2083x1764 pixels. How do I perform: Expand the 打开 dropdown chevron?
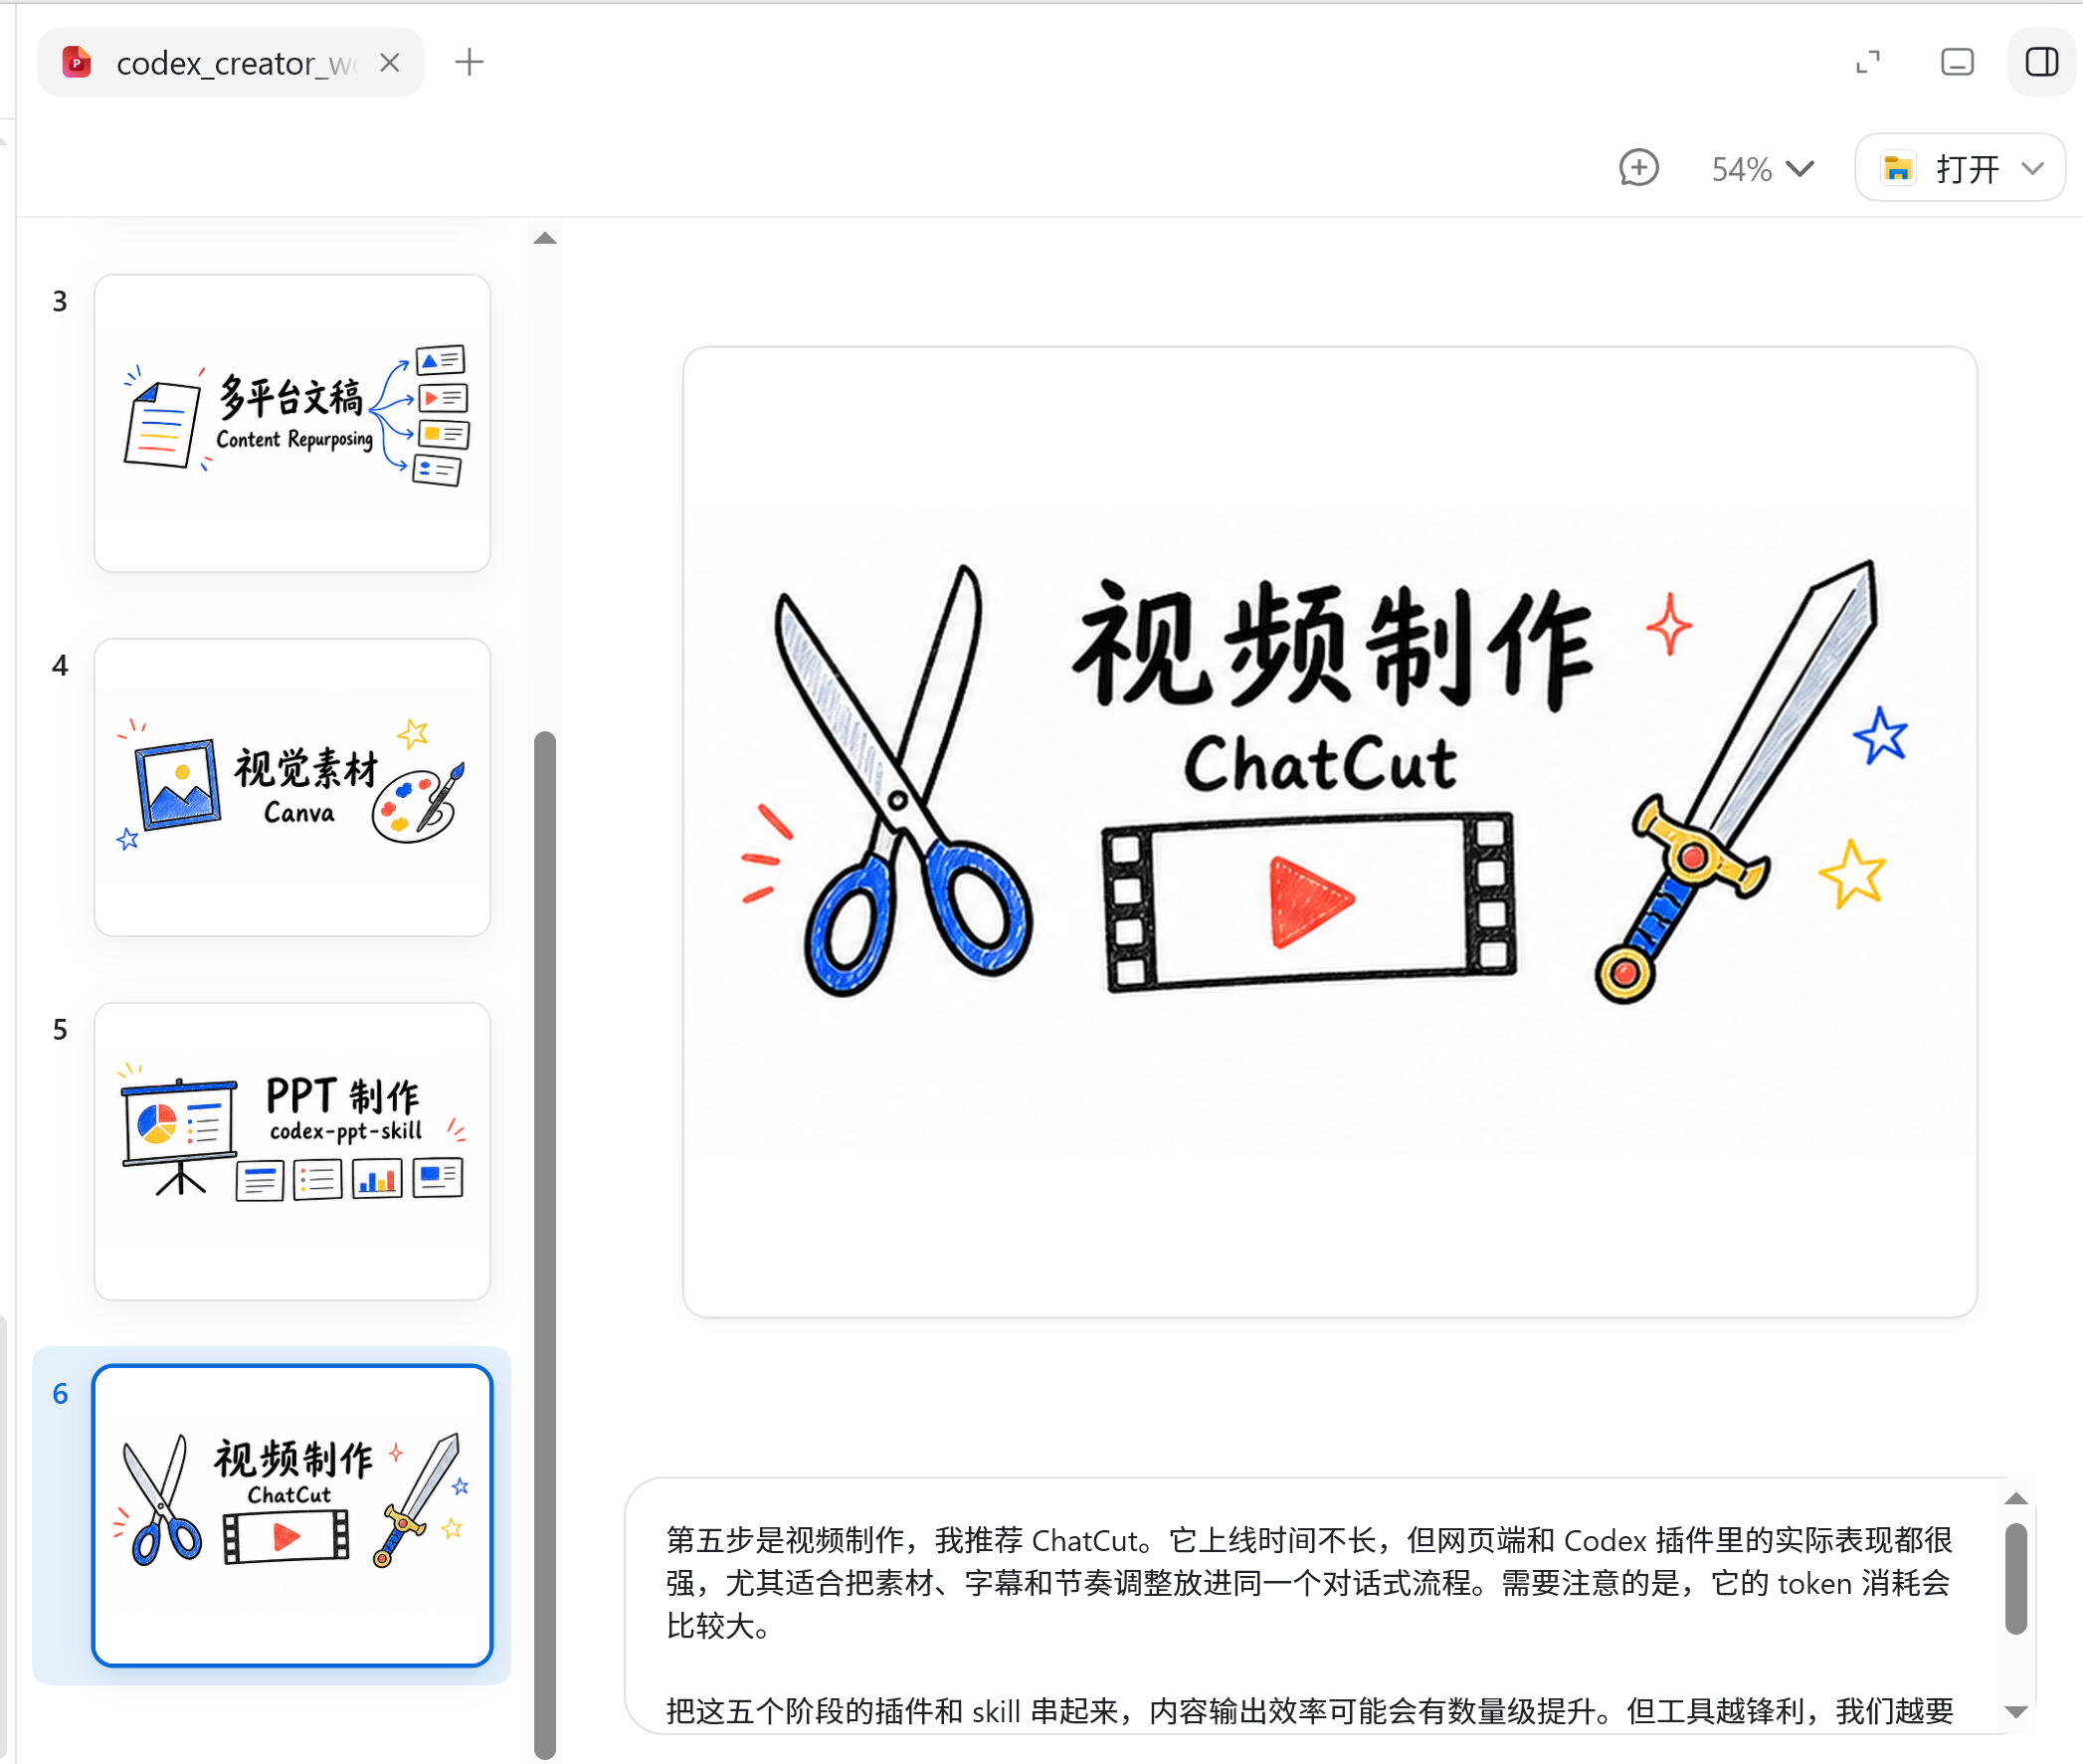click(2032, 168)
